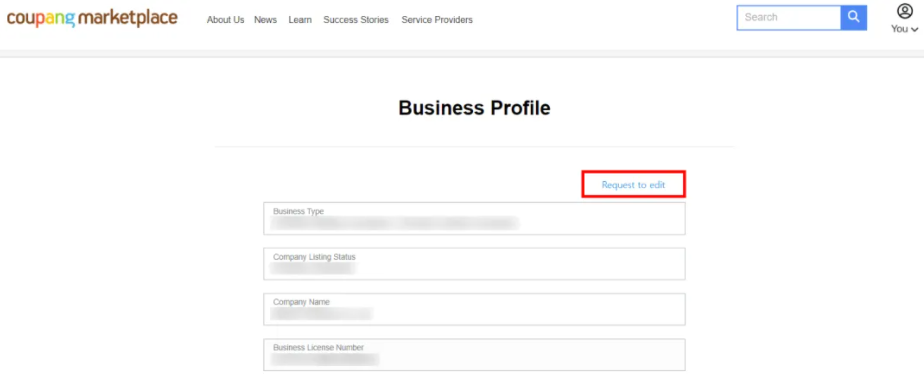Open the user account avatar icon
The height and width of the screenshot is (383, 924).
tap(905, 11)
